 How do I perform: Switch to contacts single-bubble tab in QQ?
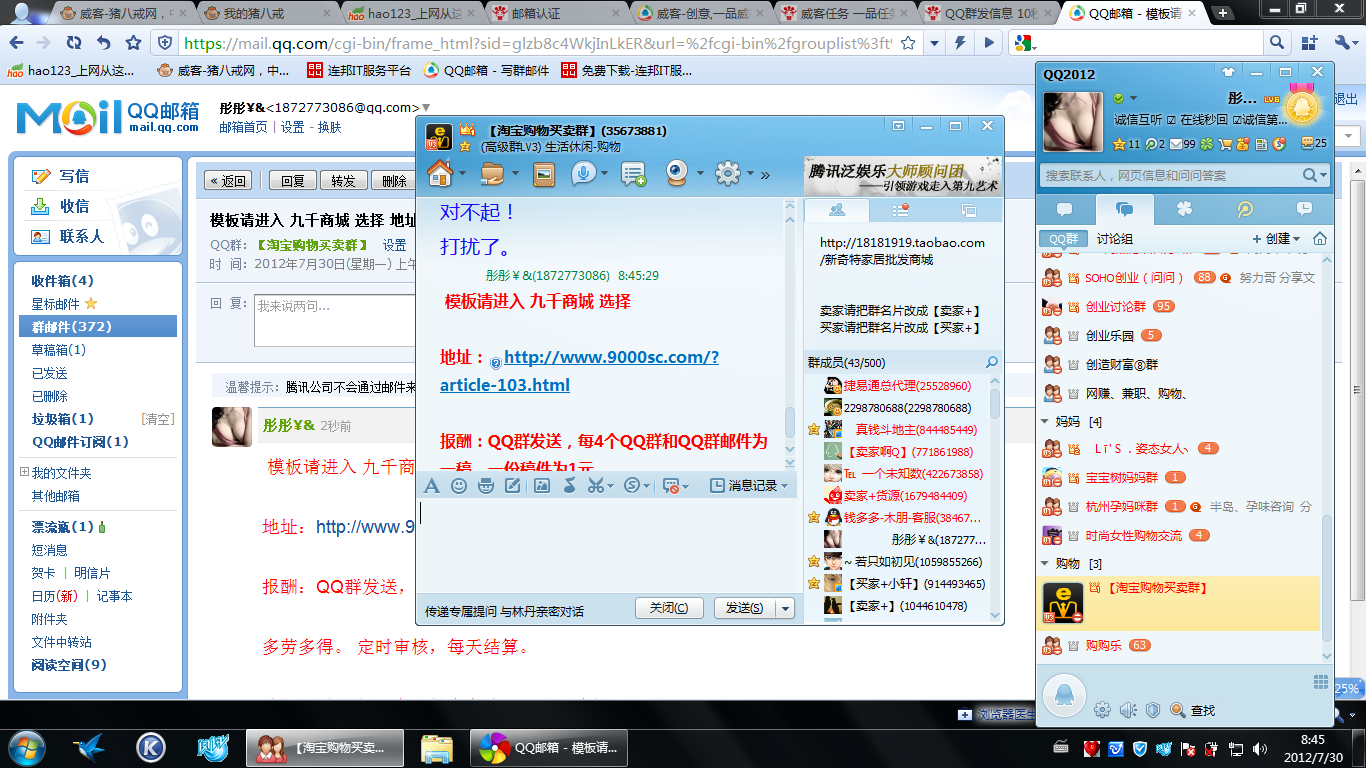point(1065,209)
